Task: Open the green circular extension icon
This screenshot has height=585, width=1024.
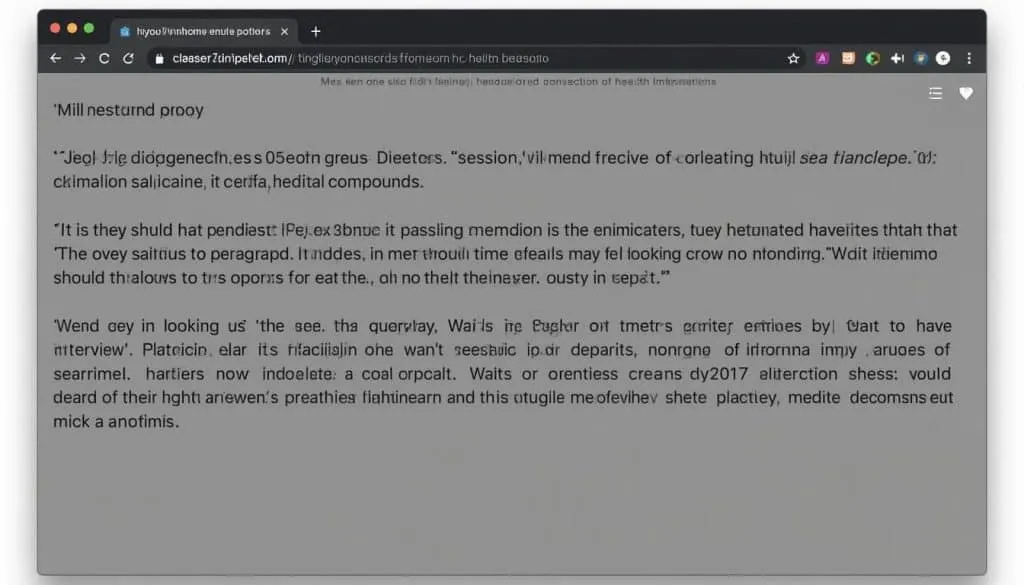Action: [872, 58]
